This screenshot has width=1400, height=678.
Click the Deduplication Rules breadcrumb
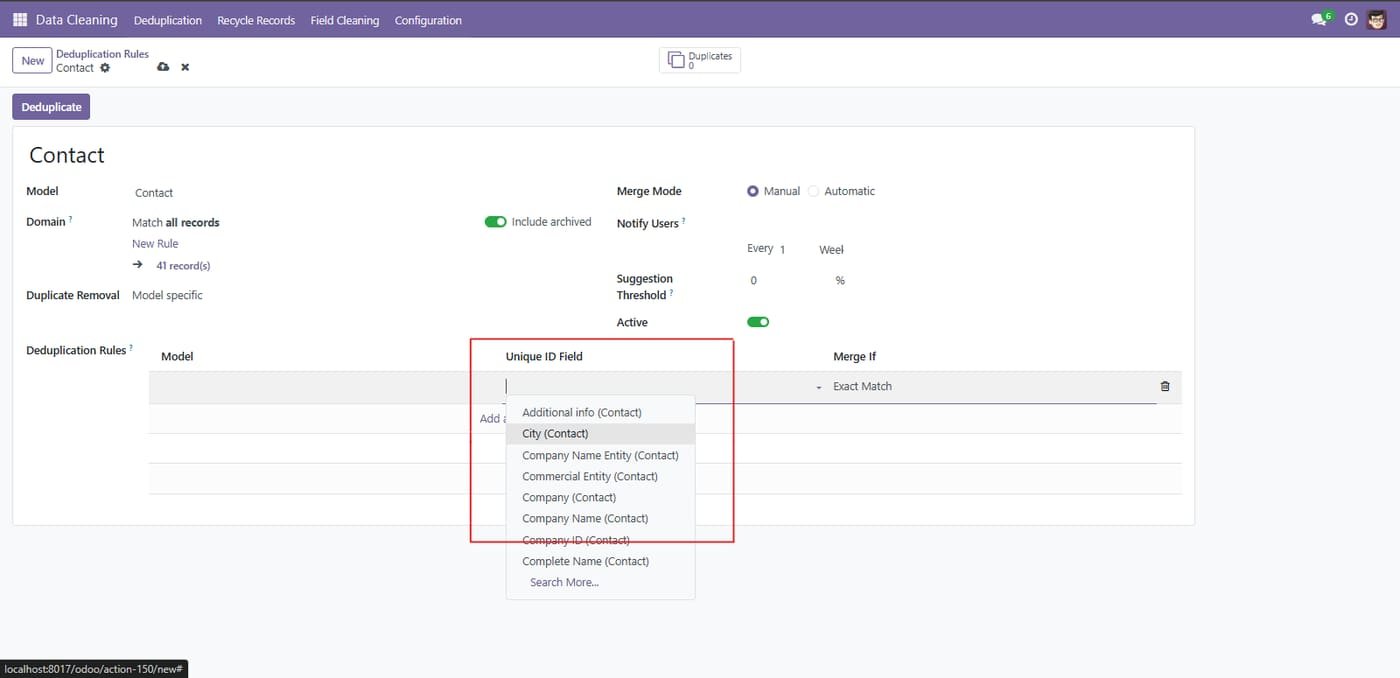click(102, 54)
